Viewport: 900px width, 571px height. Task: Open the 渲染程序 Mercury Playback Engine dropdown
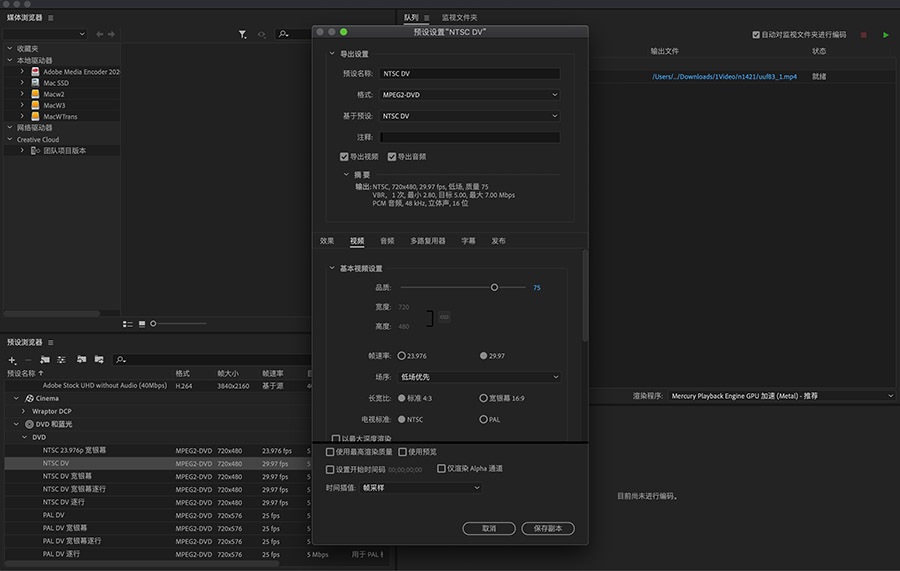(x=781, y=396)
